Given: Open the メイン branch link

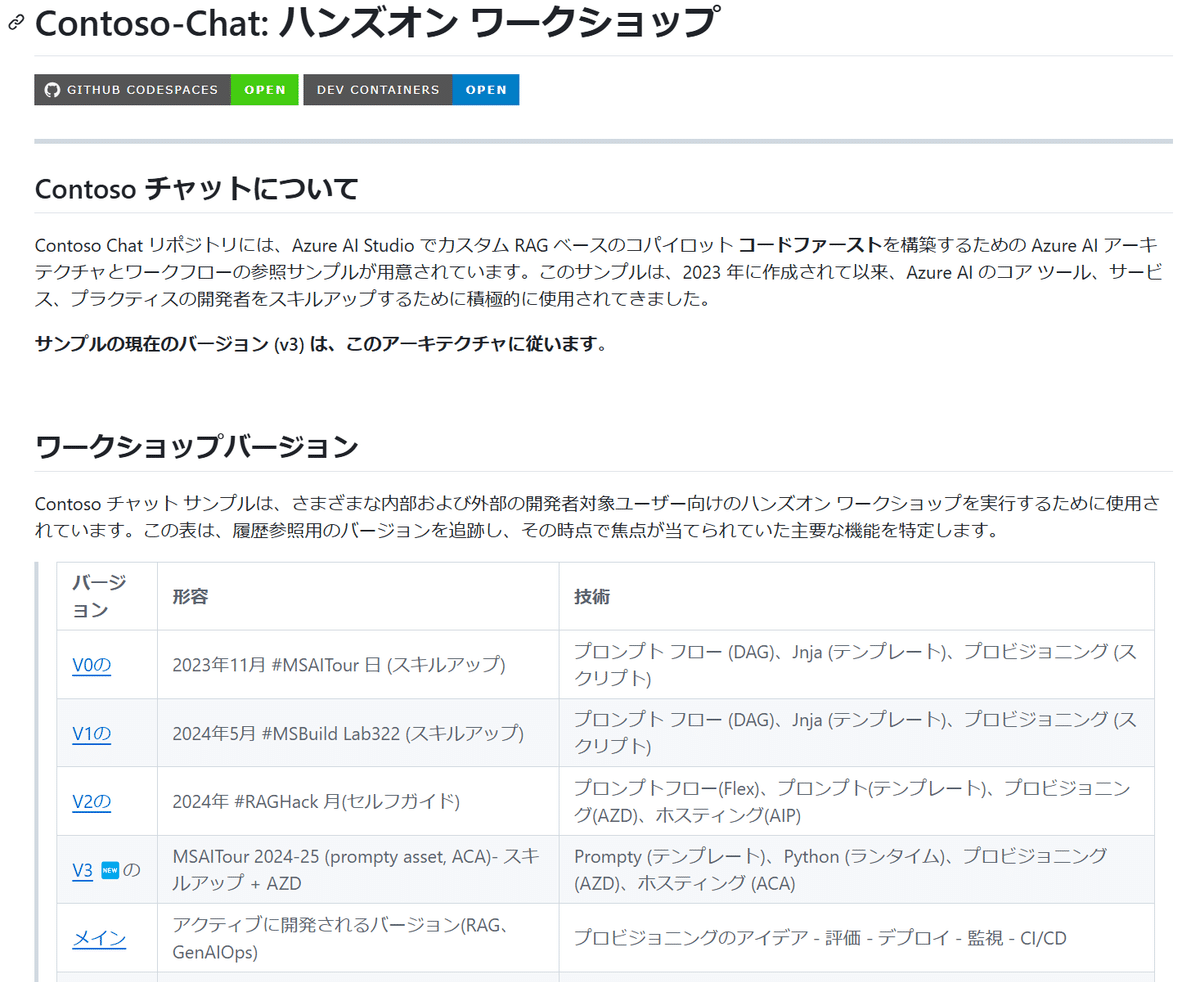Looking at the screenshot, I should (x=97, y=938).
